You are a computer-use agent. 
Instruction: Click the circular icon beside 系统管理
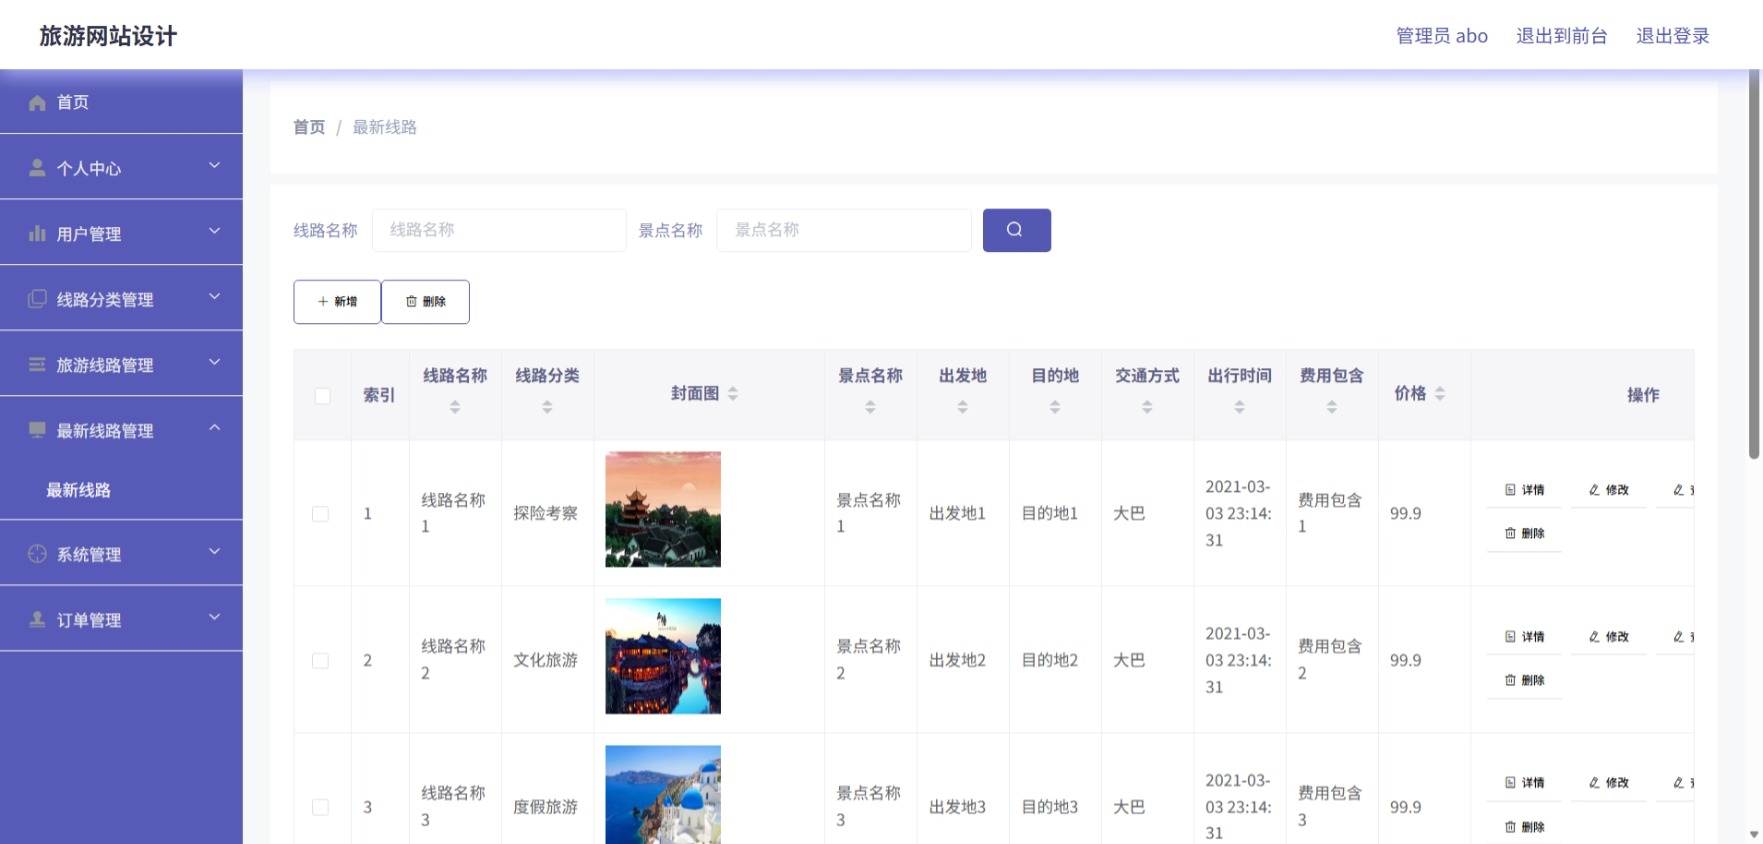coord(37,554)
